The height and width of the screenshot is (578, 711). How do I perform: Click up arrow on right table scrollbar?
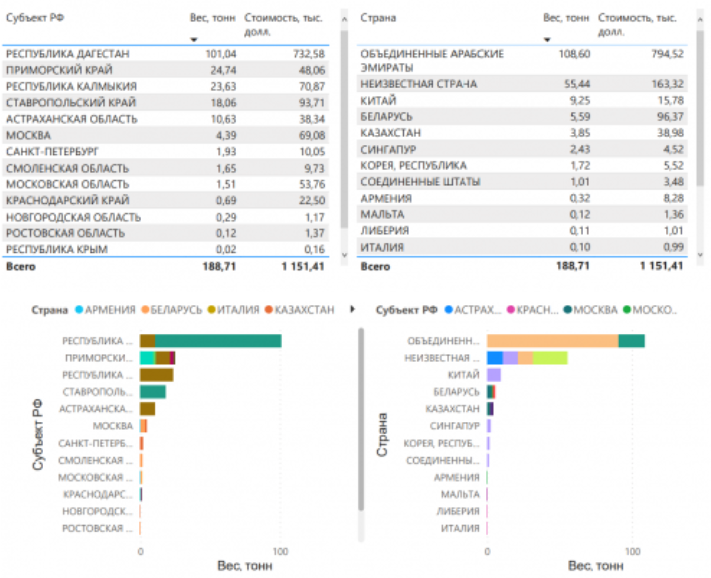click(698, 17)
